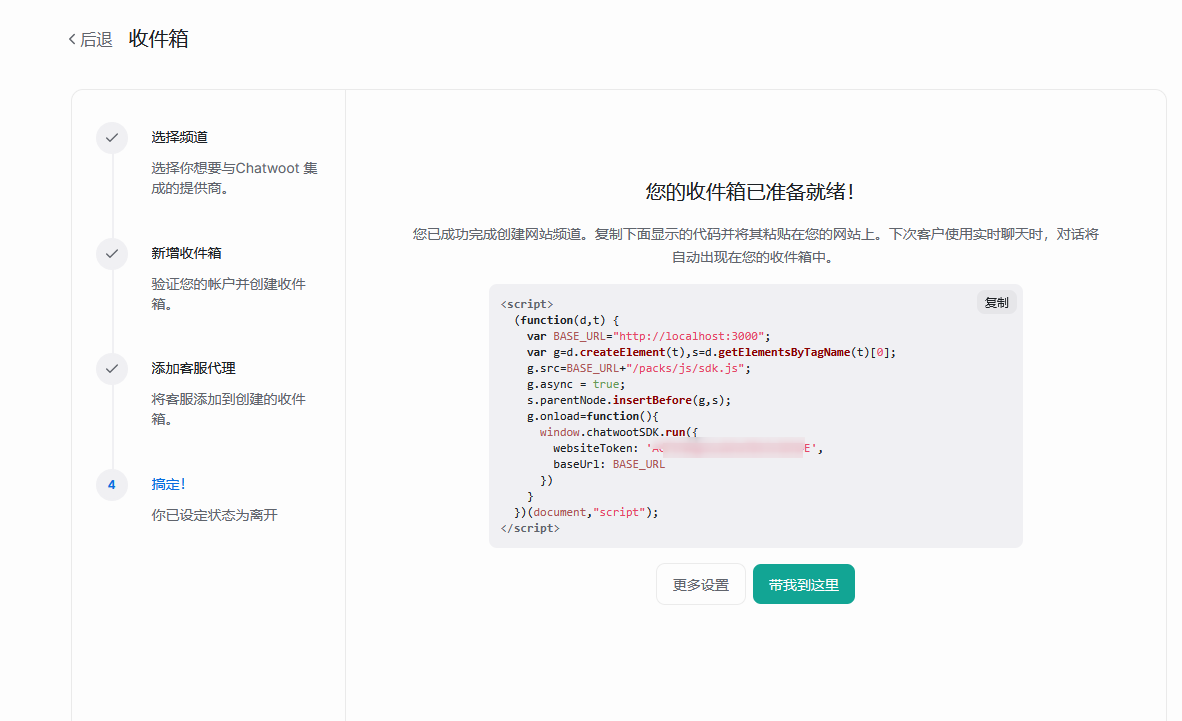Select the 搞定! step title
The width and height of the screenshot is (1182, 721).
[x=169, y=485]
